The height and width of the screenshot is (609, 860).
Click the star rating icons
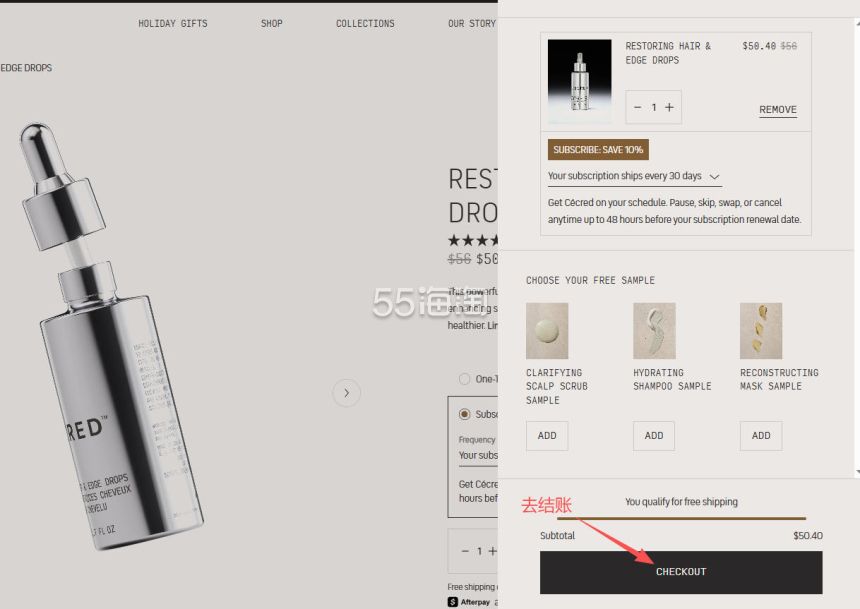click(x=473, y=240)
